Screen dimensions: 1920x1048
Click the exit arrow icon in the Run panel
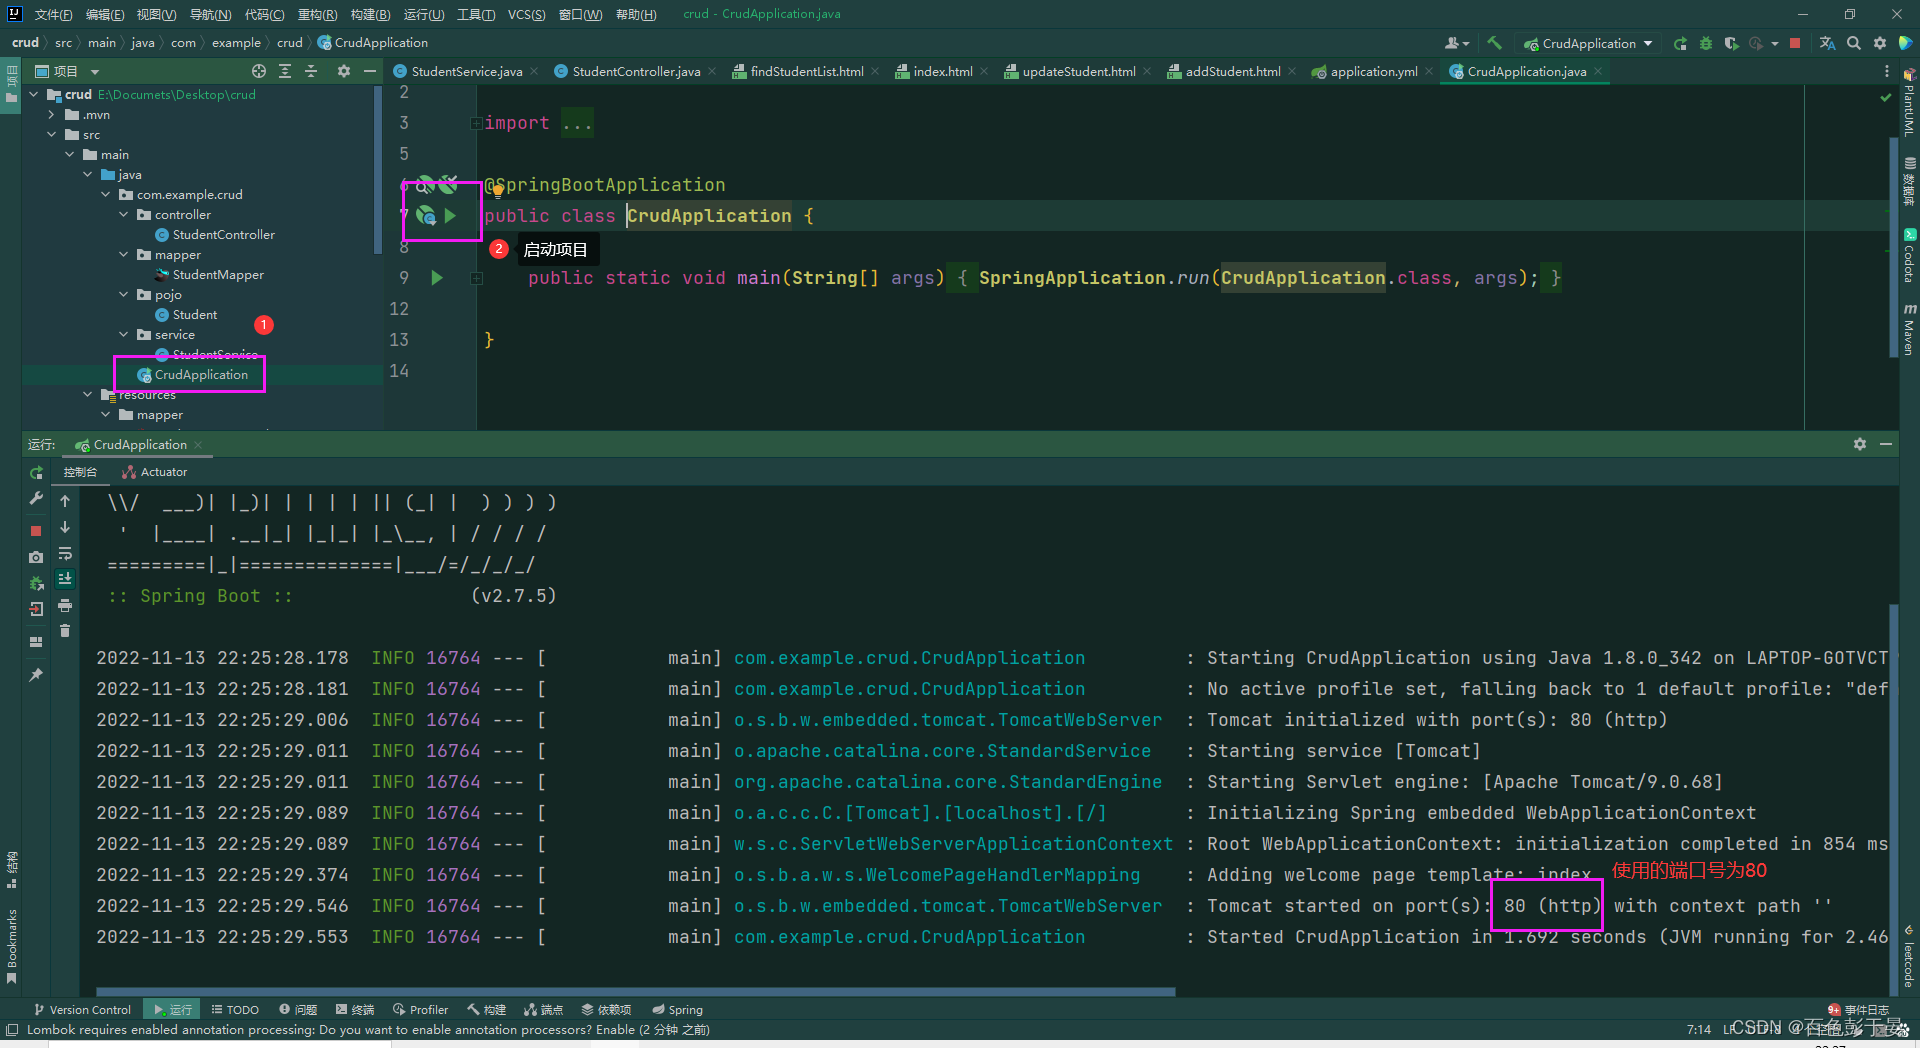pyautogui.click(x=36, y=608)
